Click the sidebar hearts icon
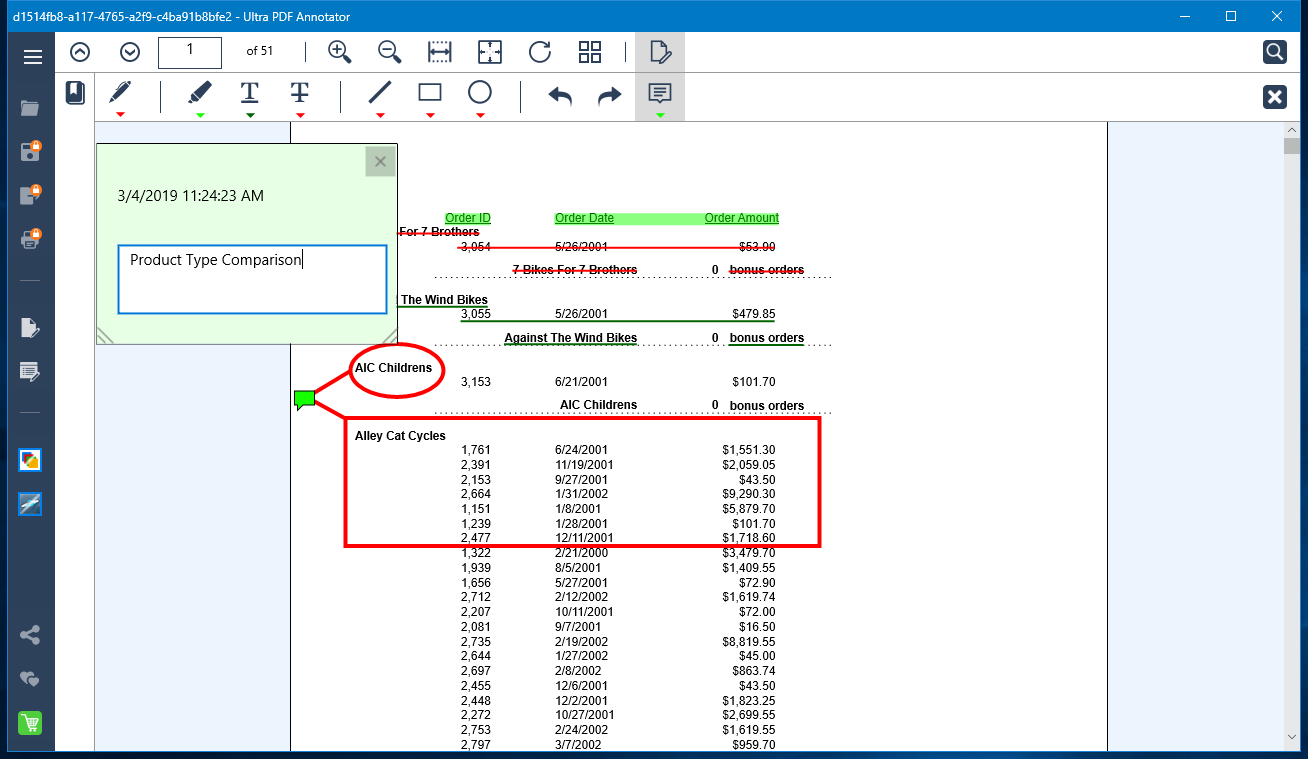This screenshot has width=1308, height=759. pos(30,679)
